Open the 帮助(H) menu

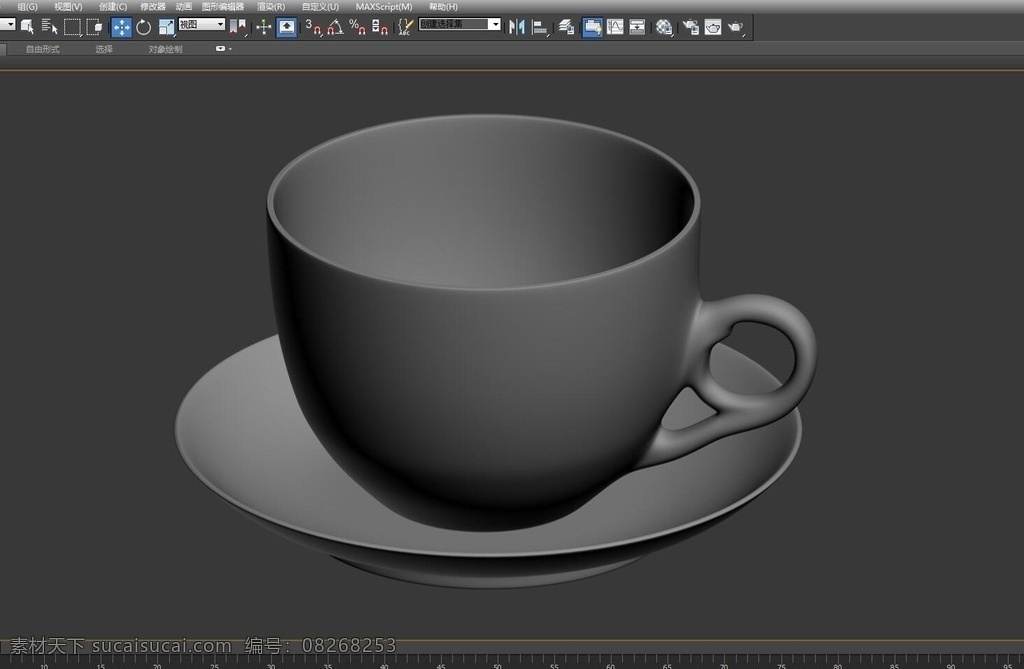click(x=443, y=7)
